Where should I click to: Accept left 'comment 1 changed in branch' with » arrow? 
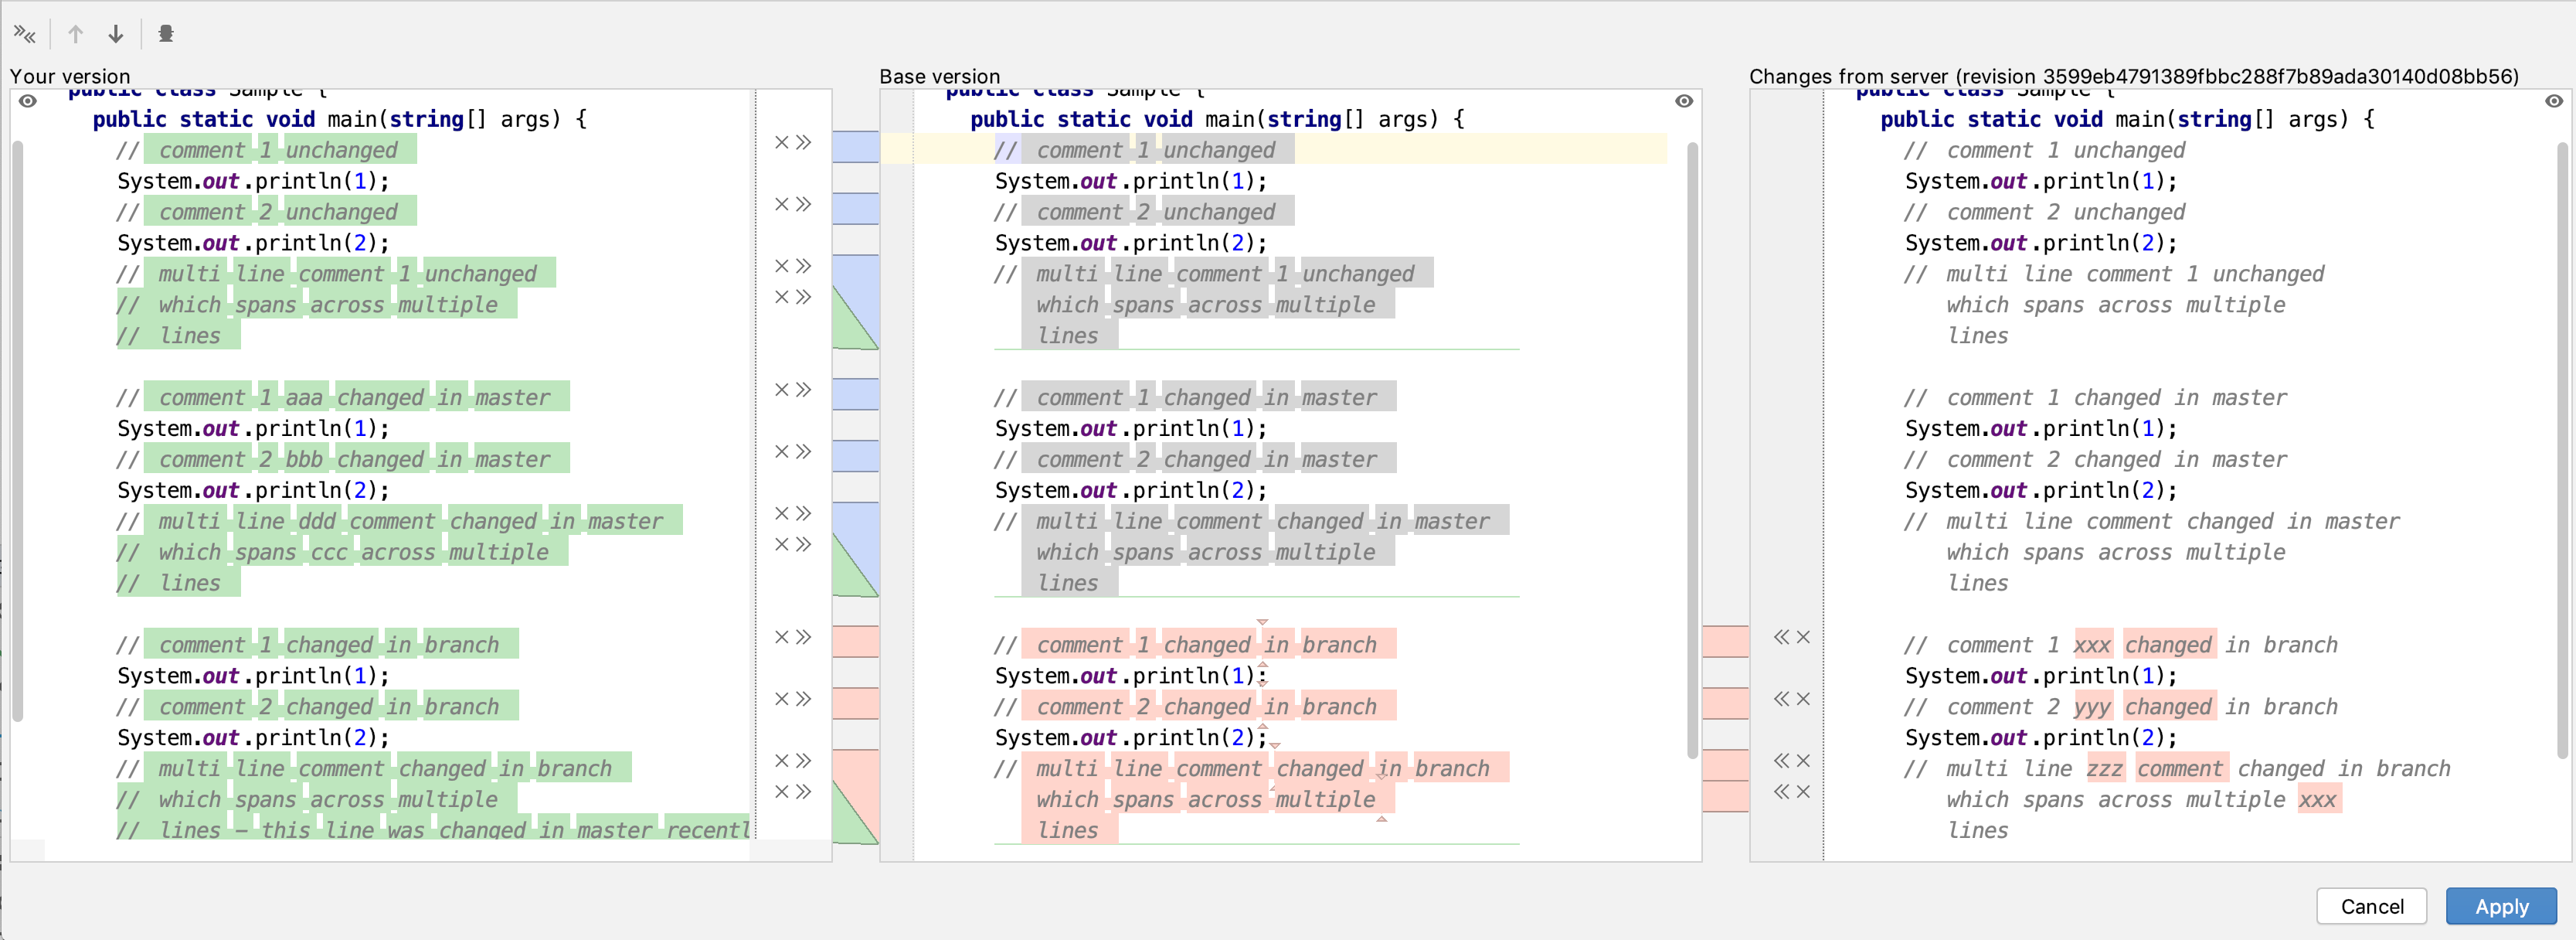pyautogui.click(x=803, y=638)
